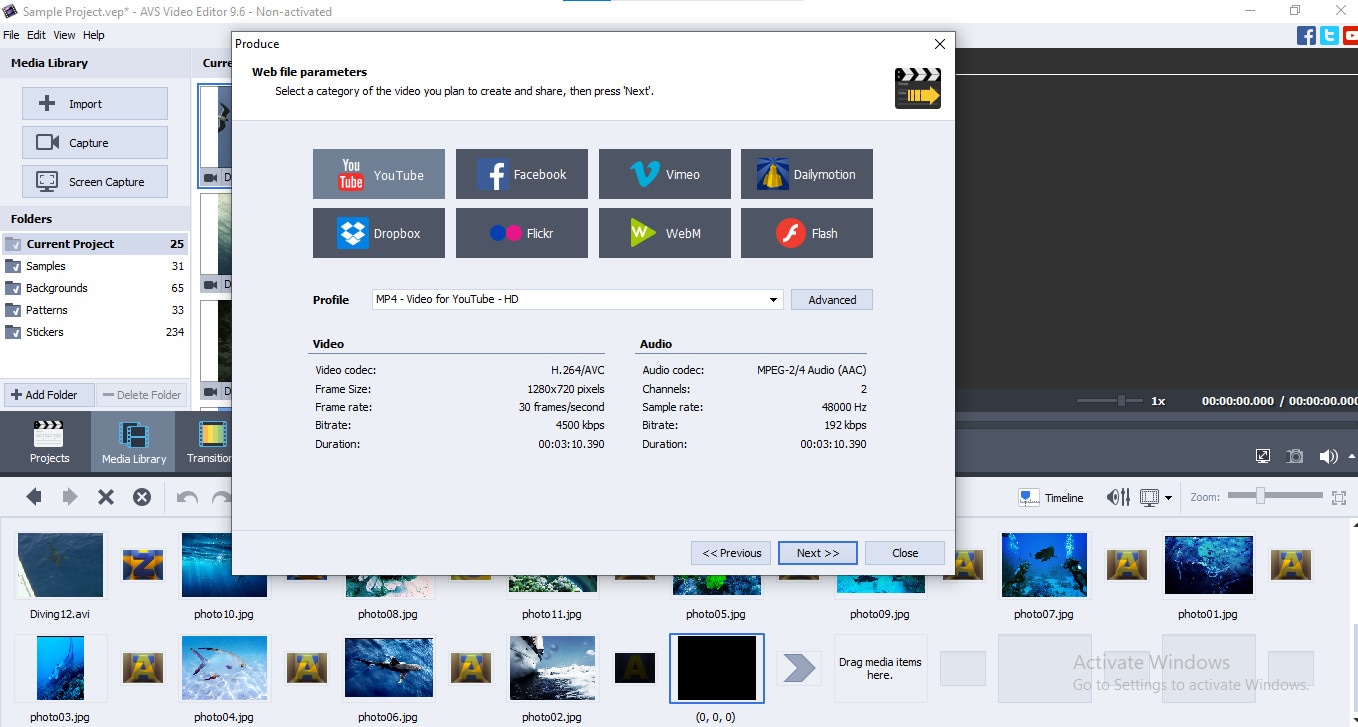
Task: Open the Facebook link icon
Action: (1306, 36)
